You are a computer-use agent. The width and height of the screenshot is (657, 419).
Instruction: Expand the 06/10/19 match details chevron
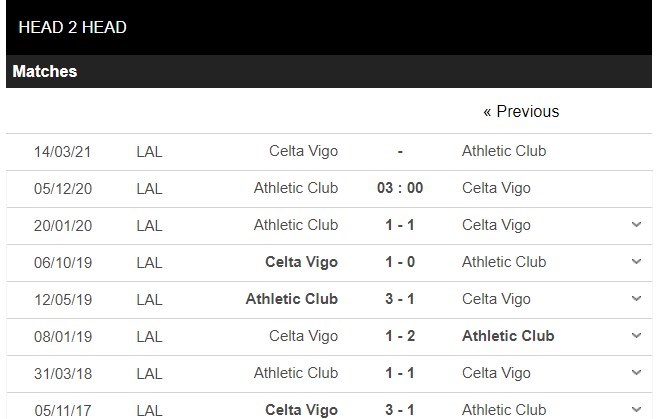tap(637, 262)
